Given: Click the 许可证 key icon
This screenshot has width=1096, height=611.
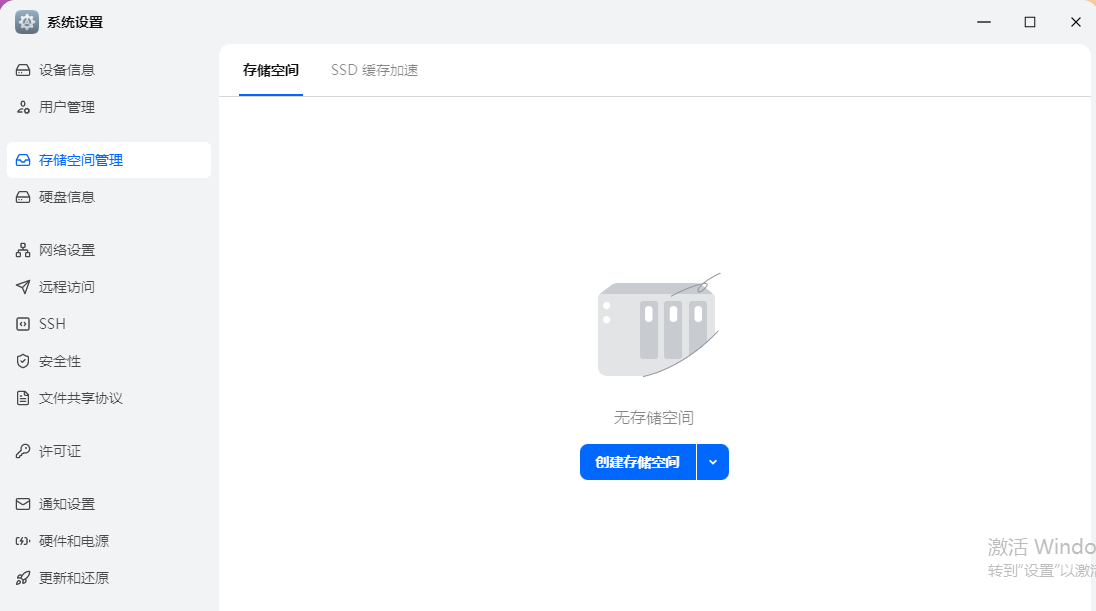Looking at the screenshot, I should pyautogui.click(x=23, y=451).
